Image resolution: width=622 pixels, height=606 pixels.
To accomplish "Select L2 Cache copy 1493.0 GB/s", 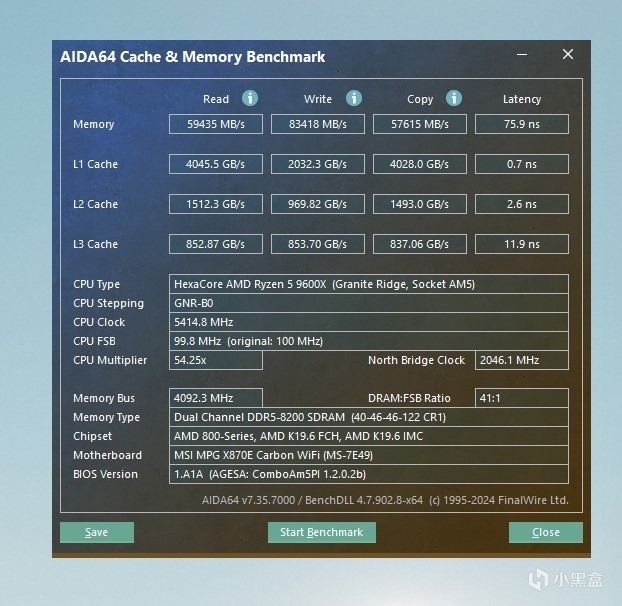I will [420, 204].
